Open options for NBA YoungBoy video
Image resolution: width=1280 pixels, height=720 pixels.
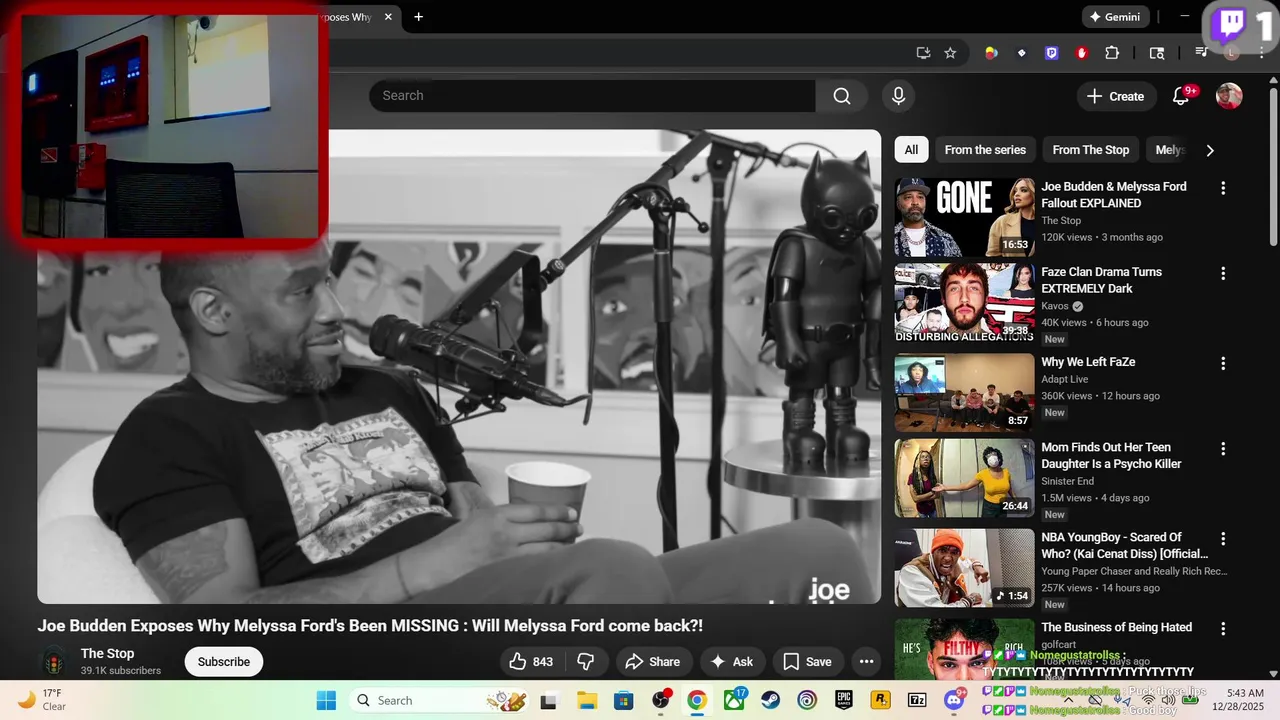tap(1222, 538)
